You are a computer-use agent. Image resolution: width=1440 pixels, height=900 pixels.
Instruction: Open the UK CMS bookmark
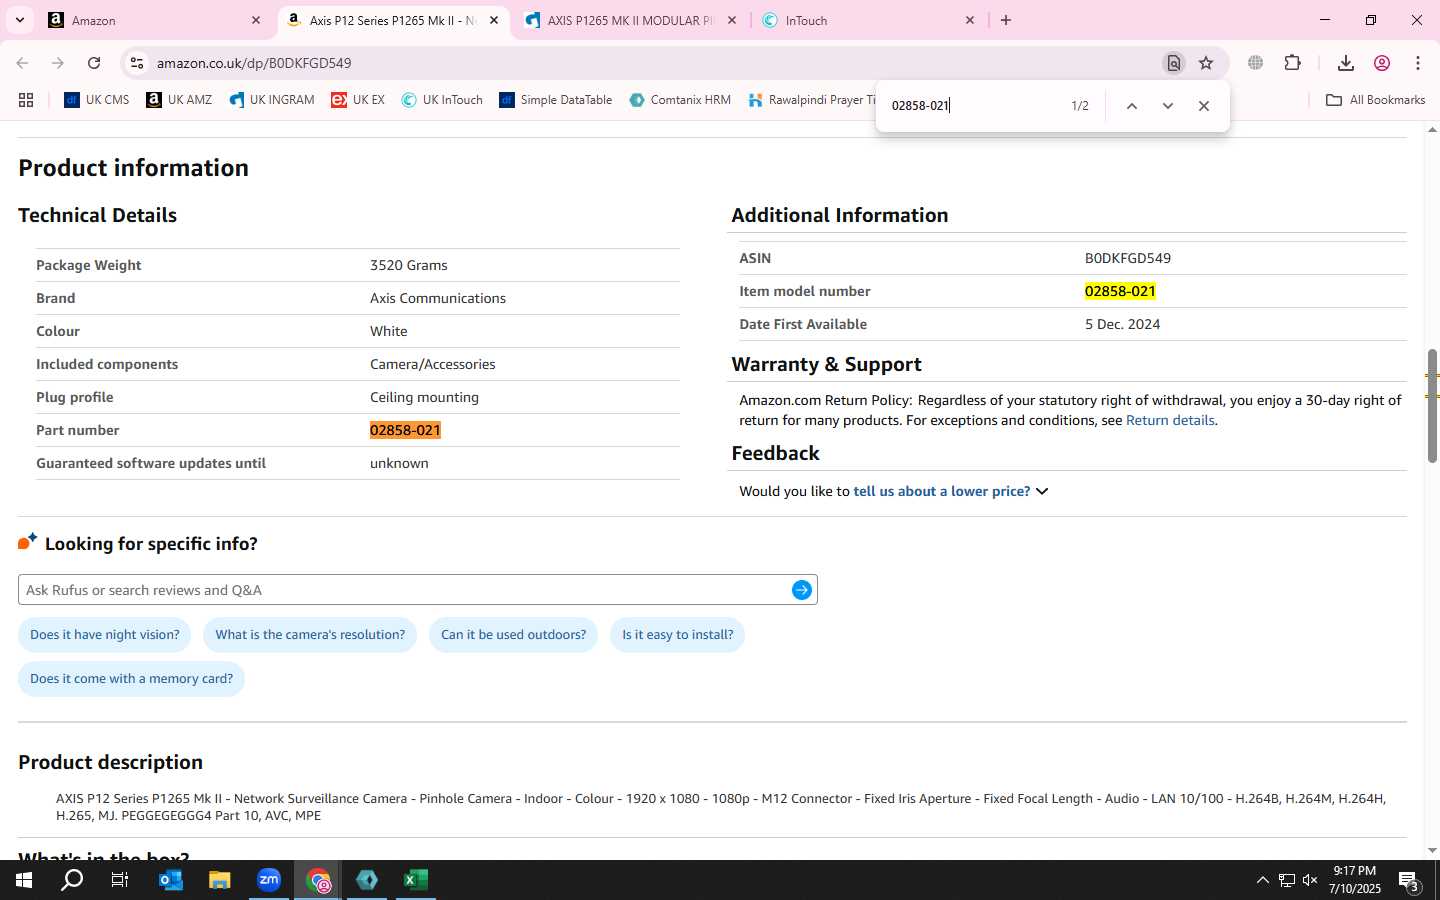(96, 100)
